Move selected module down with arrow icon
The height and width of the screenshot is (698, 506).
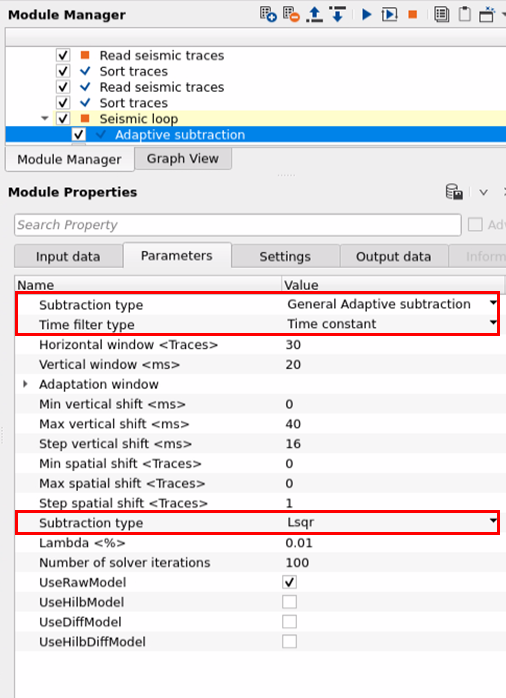point(338,14)
